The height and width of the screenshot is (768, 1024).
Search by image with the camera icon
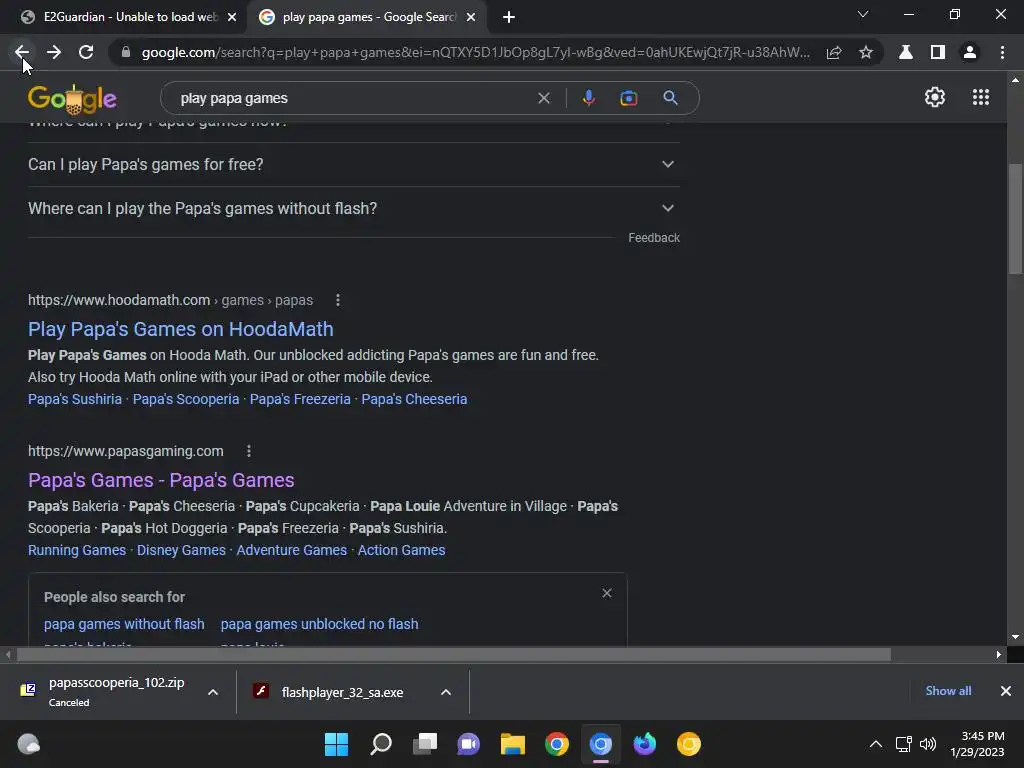coord(629,98)
